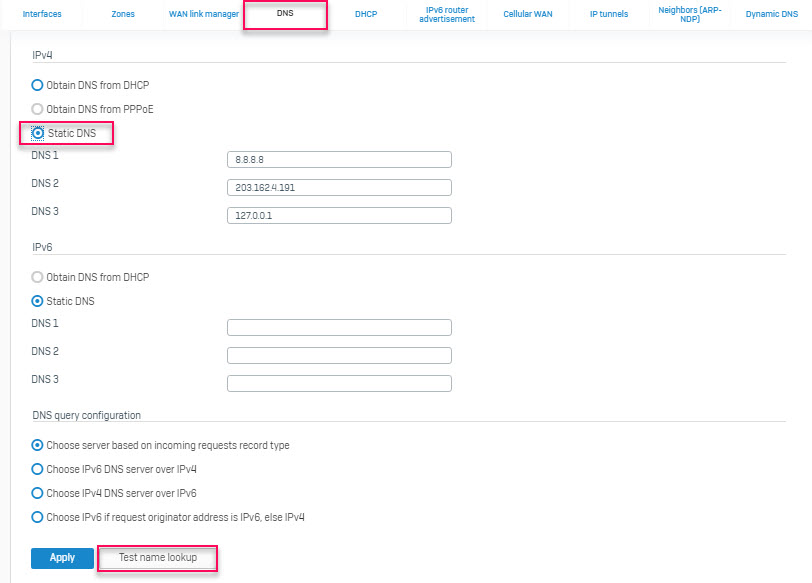Choose IPv6 Static DNS radio button
The image size is (812, 583).
pyautogui.click(x=37, y=301)
